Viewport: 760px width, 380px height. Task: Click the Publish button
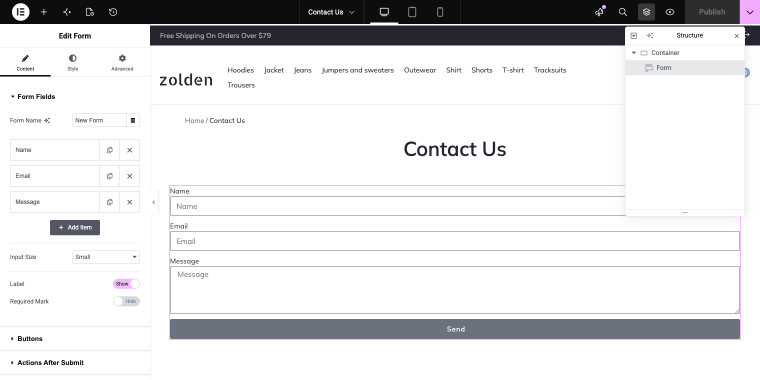(x=712, y=12)
